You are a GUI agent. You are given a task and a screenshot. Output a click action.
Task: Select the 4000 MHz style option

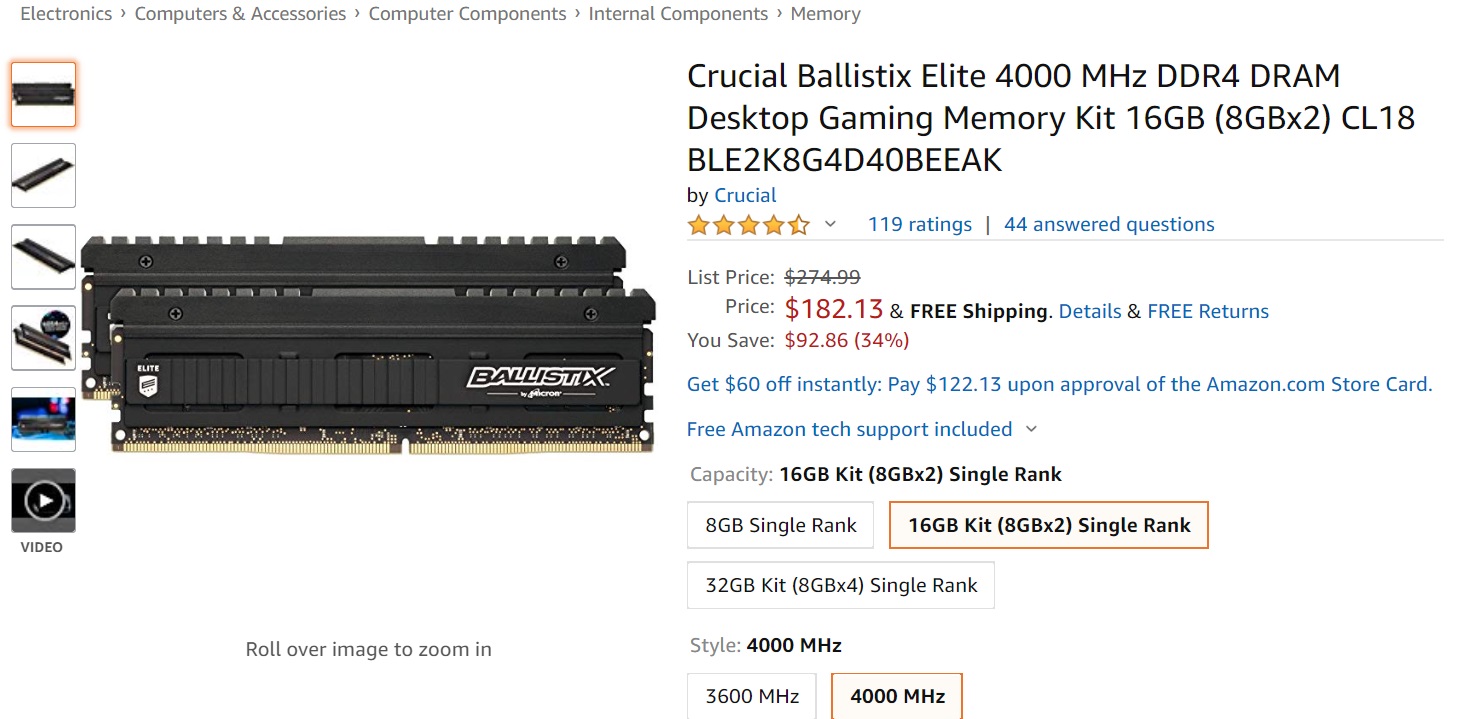pyautogui.click(x=897, y=696)
